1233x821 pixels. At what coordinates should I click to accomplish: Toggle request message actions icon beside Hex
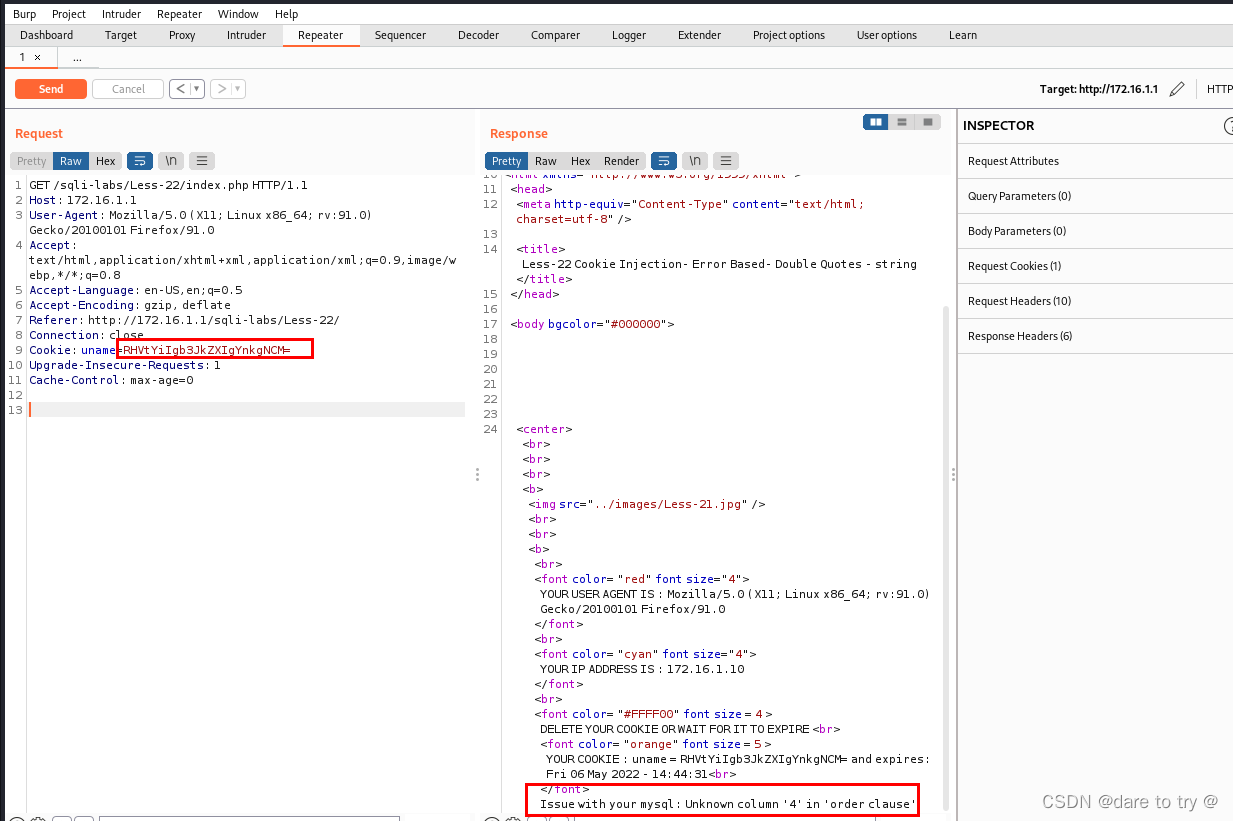coord(140,161)
